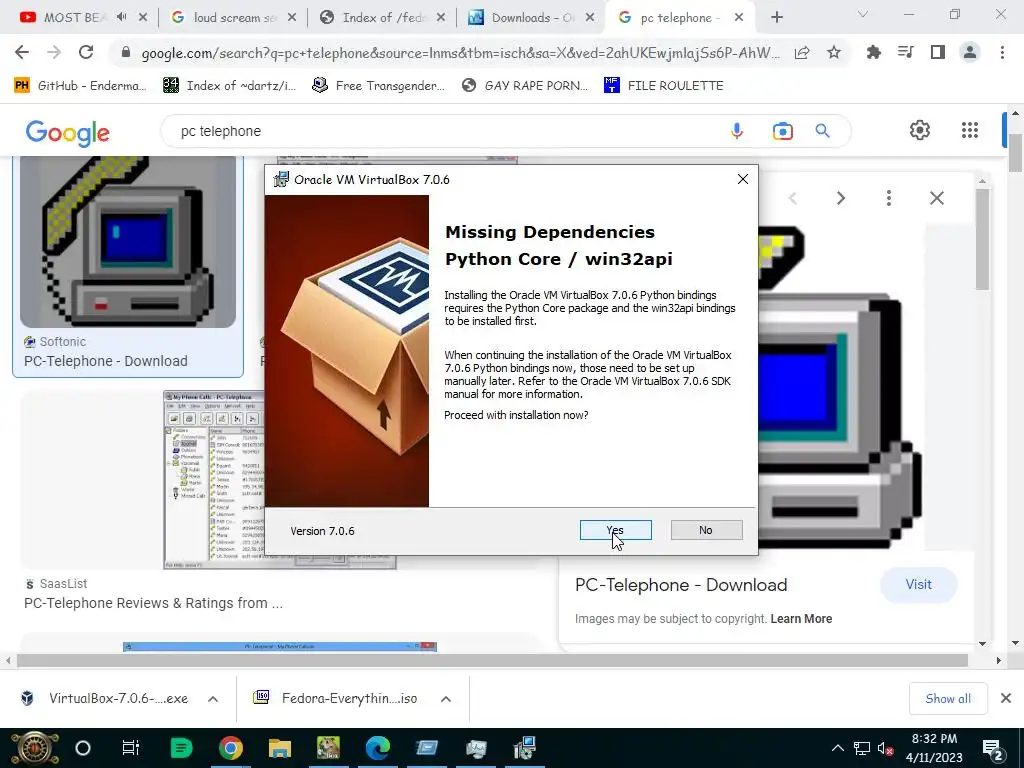Image resolution: width=1024 pixels, height=768 pixels.
Task: Open the Softonic PC-Telephone image thumbnail
Action: [x=128, y=242]
